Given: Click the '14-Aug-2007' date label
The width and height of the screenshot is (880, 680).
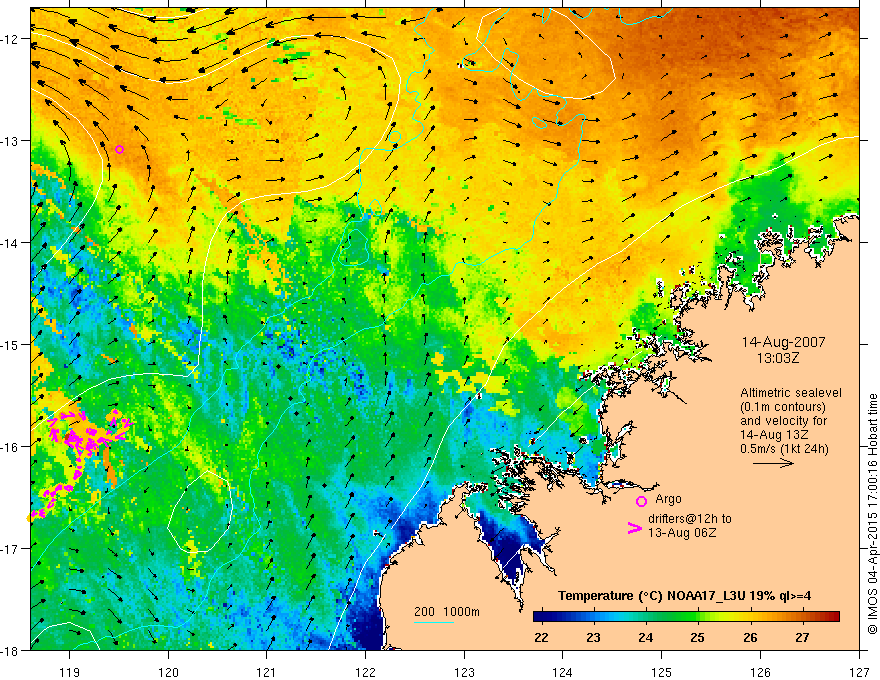Looking at the screenshot, I should [783, 342].
